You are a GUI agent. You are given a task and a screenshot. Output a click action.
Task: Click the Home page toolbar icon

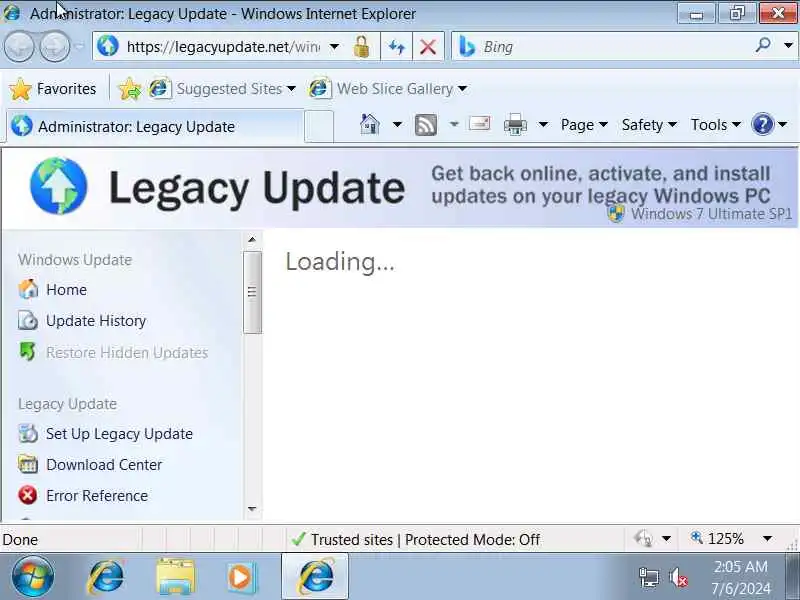370,124
